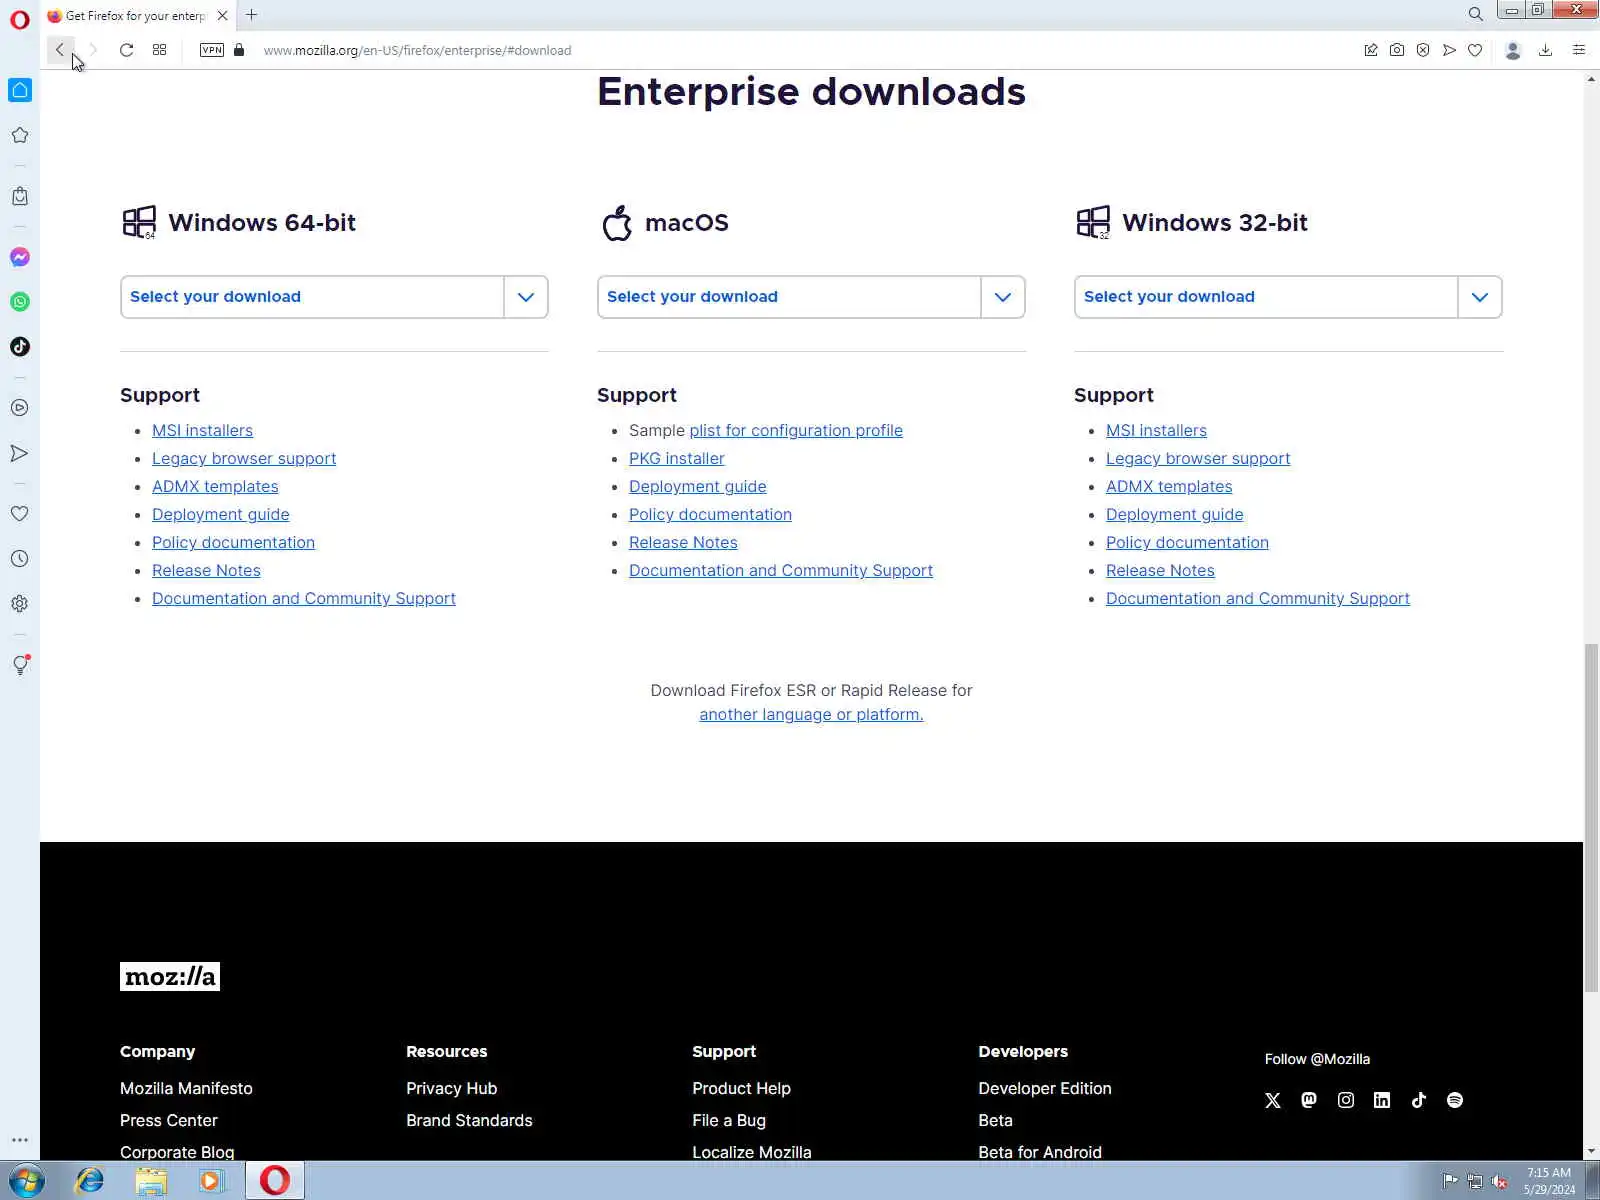Open the Speed Dial grid icon in toolbar
This screenshot has height=1200, width=1600.
coord(159,50)
